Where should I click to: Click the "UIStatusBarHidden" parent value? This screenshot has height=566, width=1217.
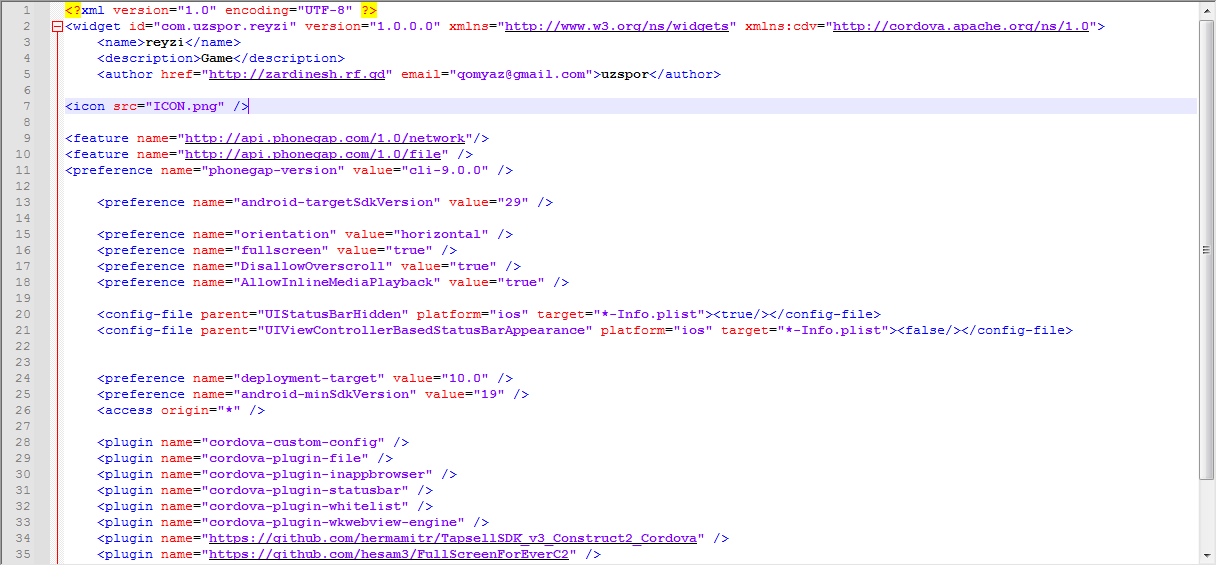[333, 314]
